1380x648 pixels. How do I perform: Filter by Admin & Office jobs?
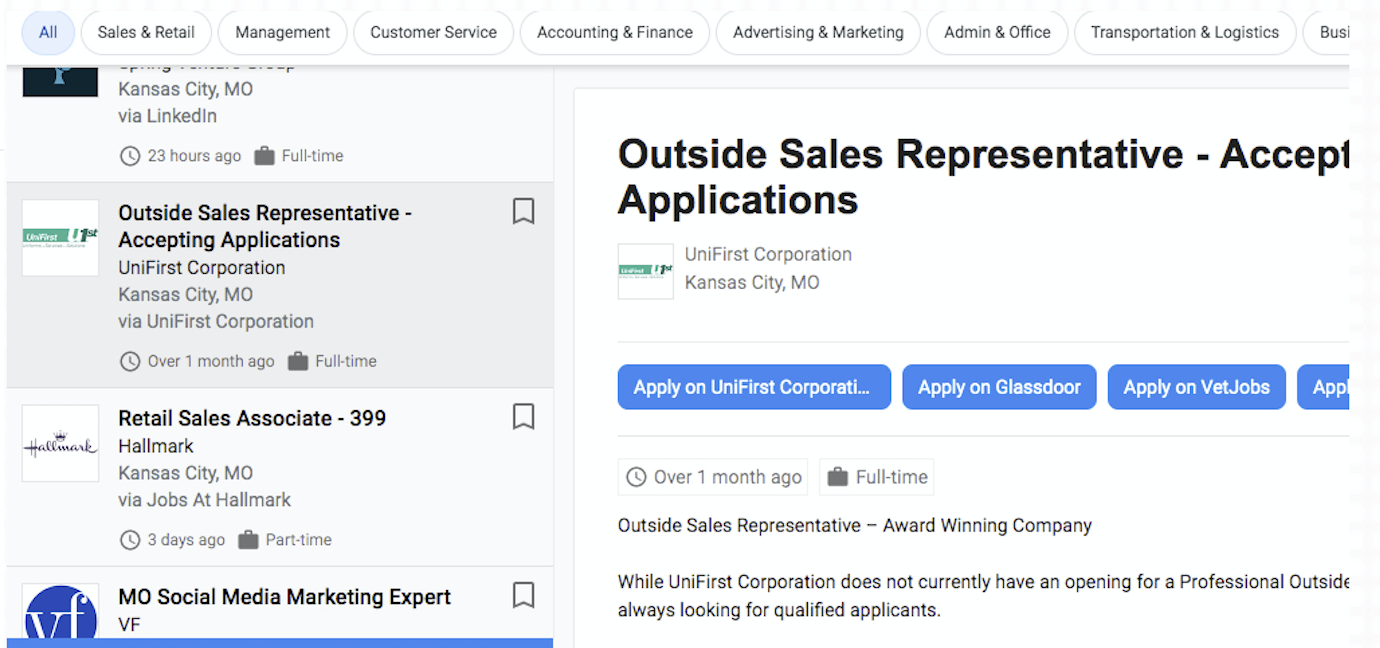point(997,32)
